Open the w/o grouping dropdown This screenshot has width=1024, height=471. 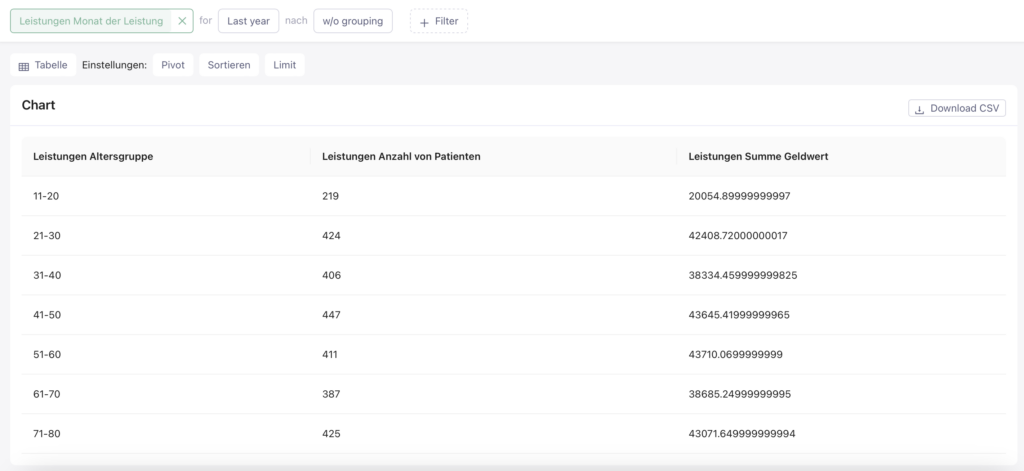click(353, 21)
